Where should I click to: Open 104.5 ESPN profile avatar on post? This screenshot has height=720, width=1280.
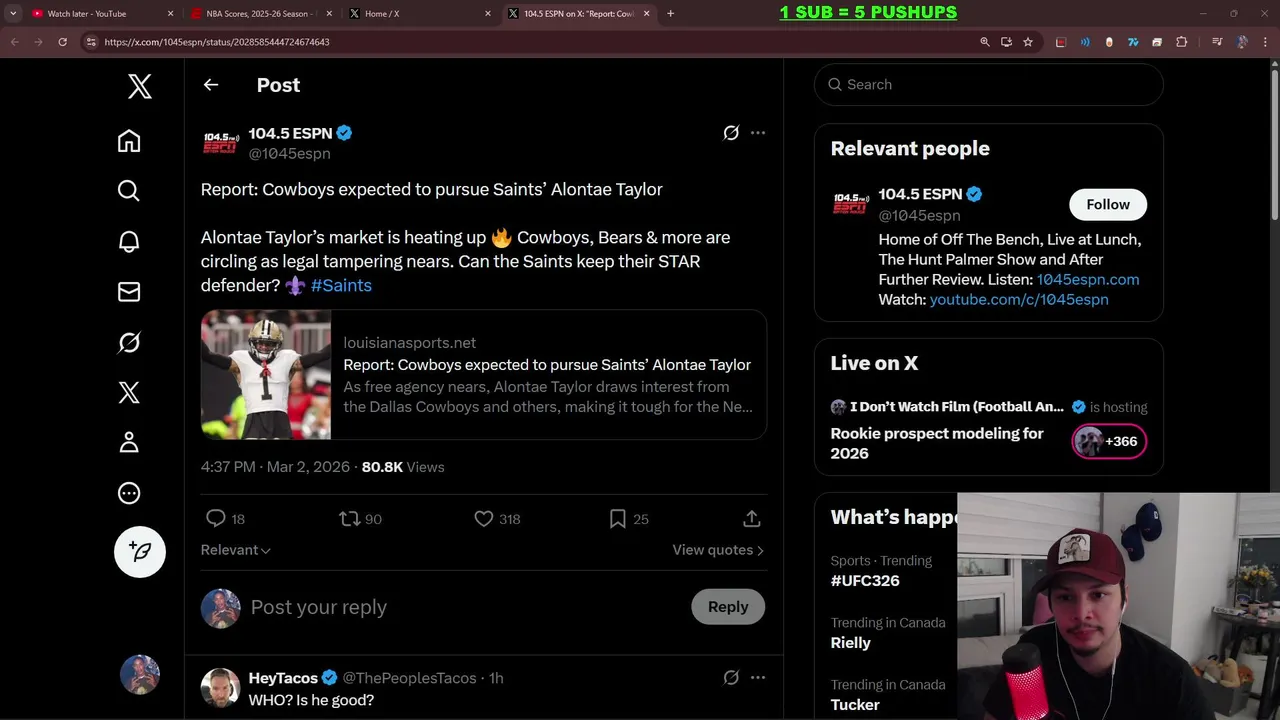point(220,143)
